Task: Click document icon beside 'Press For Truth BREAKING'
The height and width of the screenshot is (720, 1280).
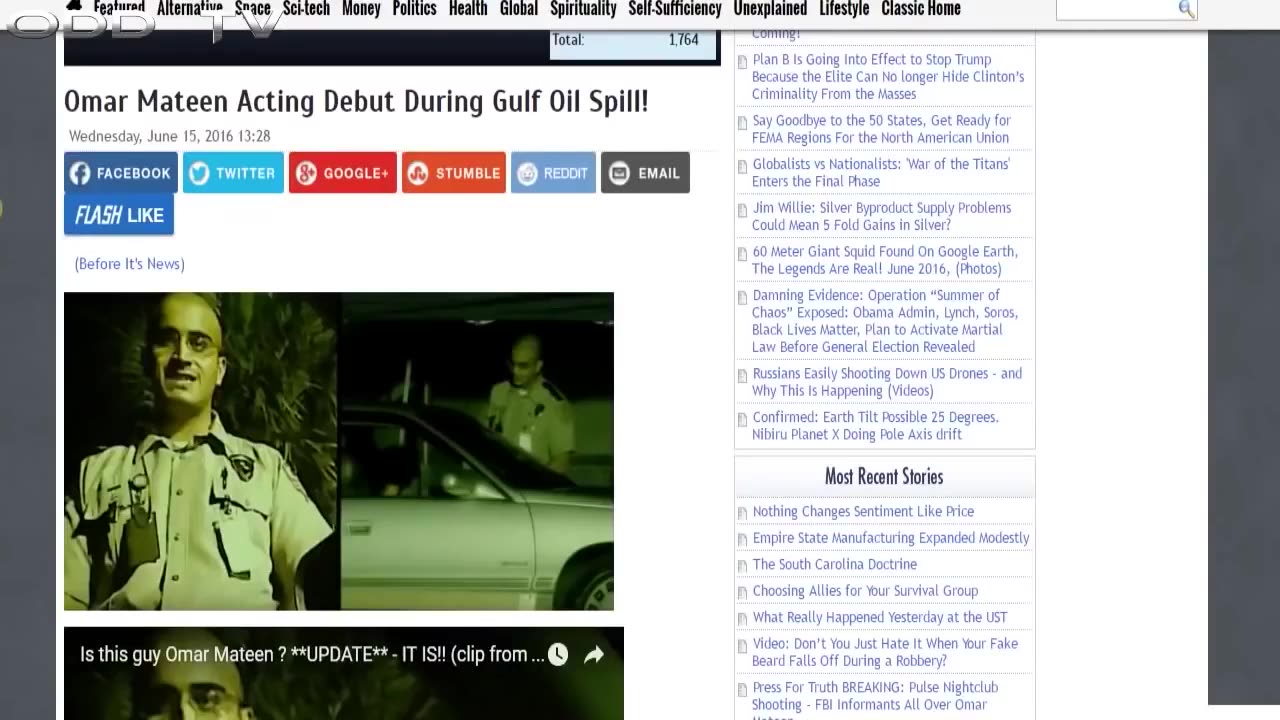Action: (x=742, y=690)
